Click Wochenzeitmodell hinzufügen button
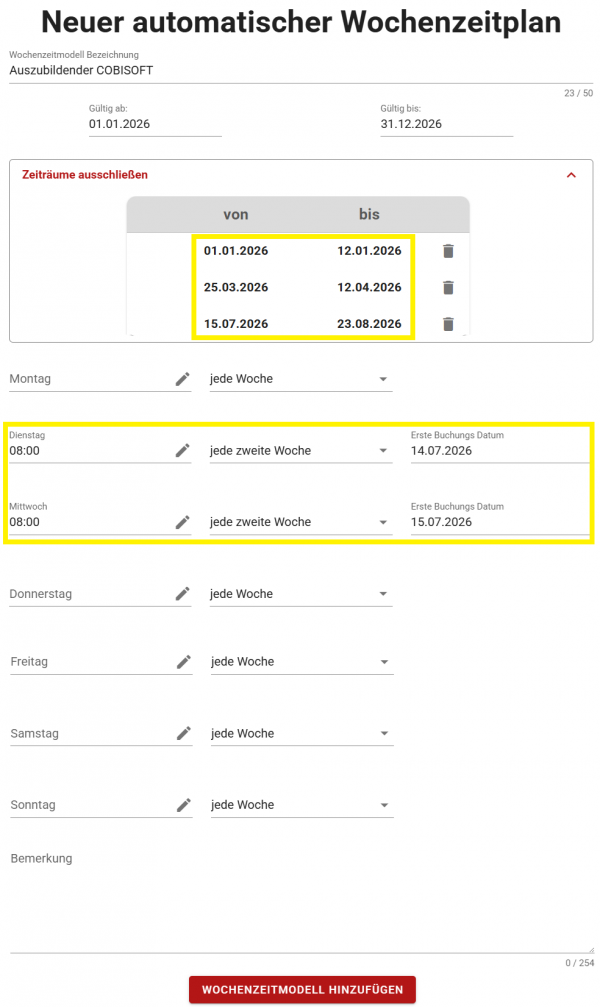This screenshot has height=1007, width=600. [302, 990]
